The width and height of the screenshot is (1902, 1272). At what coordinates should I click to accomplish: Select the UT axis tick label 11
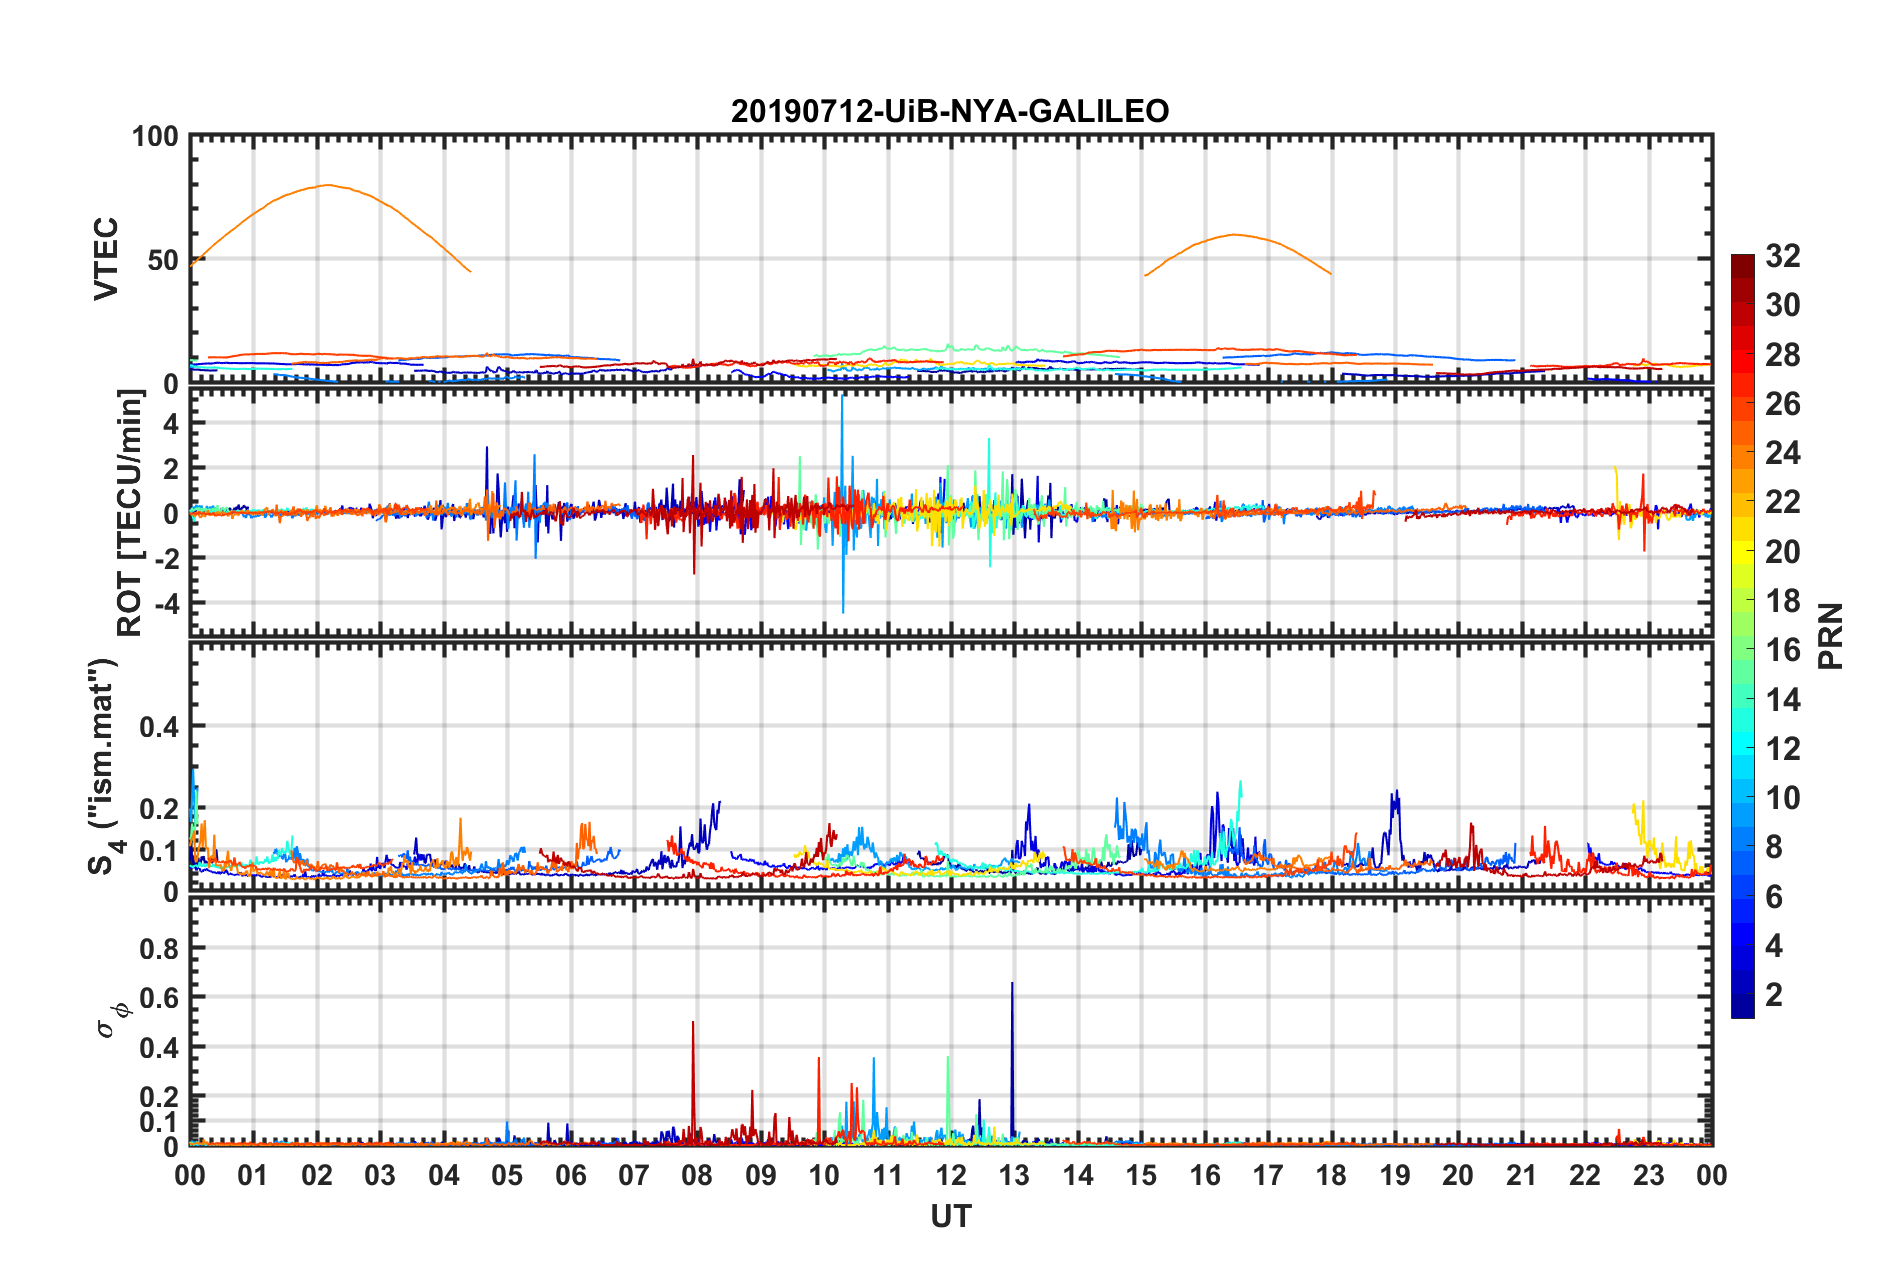888,1175
